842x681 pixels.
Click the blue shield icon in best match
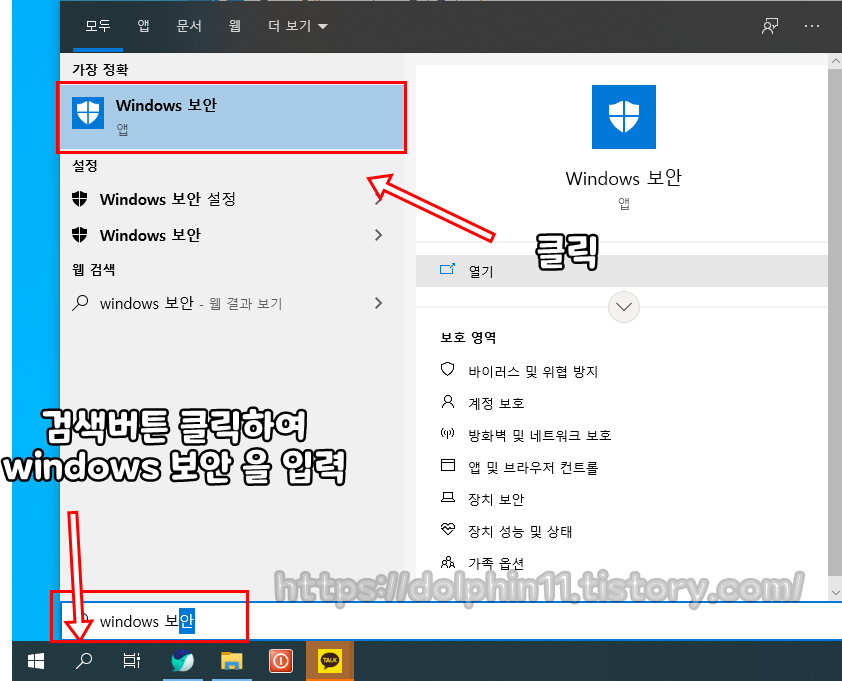[x=88, y=113]
